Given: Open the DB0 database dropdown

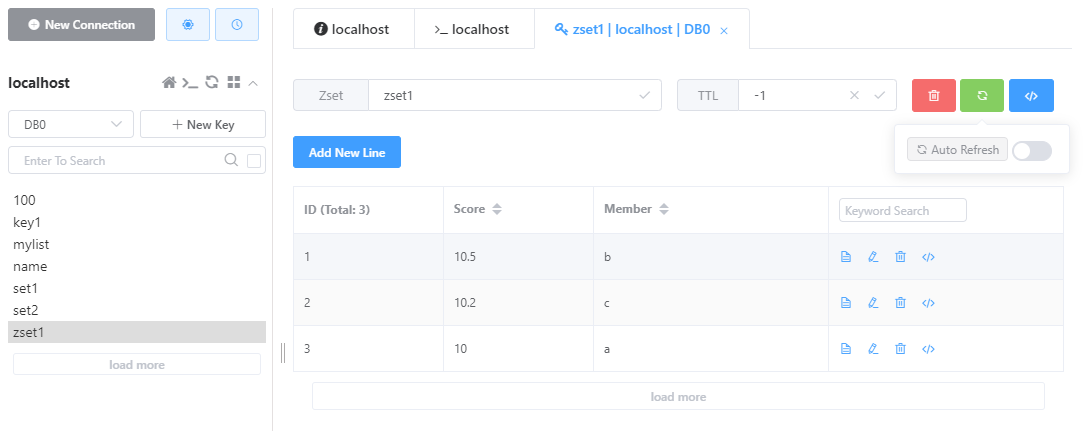Looking at the screenshot, I should pyautogui.click(x=71, y=125).
